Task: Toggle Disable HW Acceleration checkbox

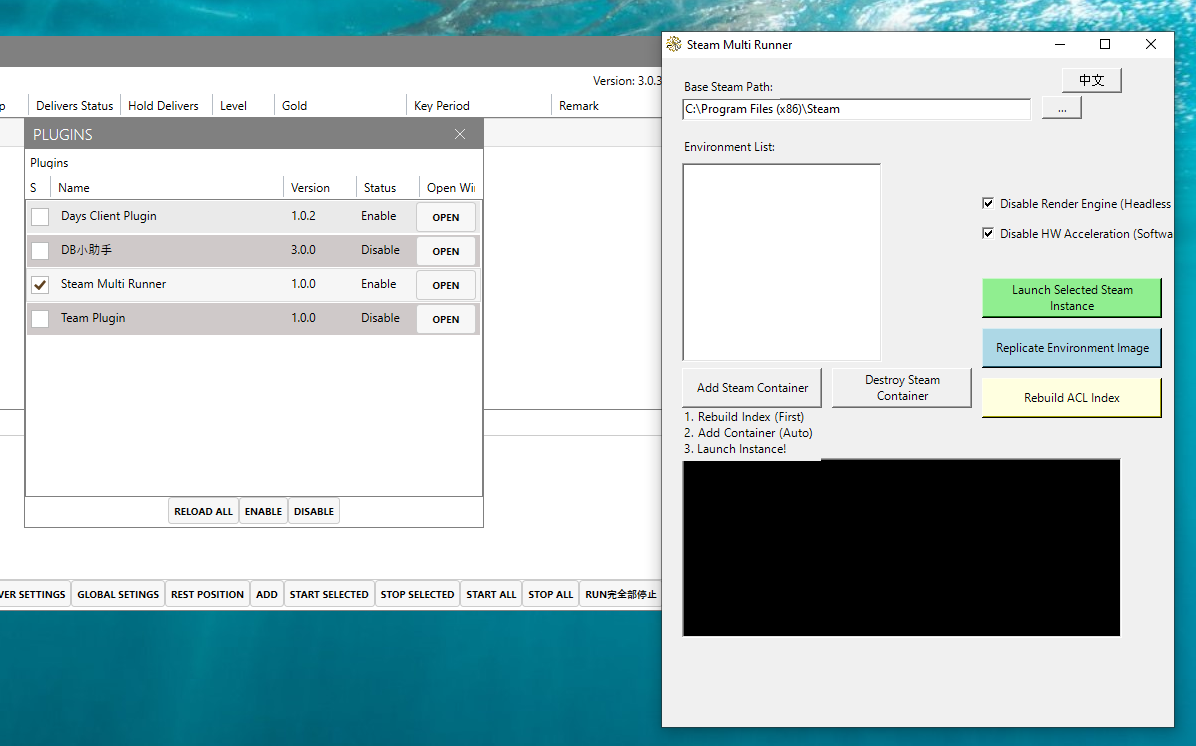Action: pyautogui.click(x=988, y=233)
